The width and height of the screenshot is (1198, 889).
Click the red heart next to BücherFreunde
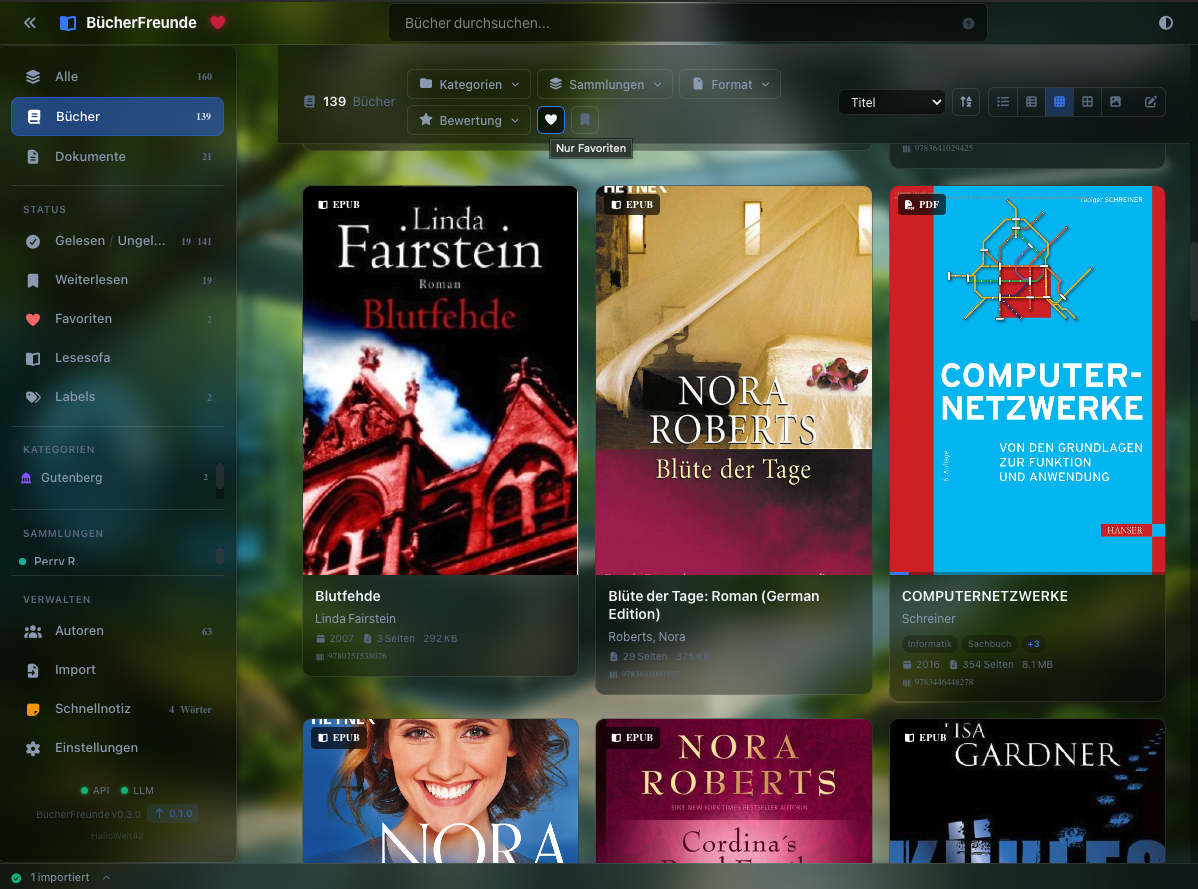pyautogui.click(x=218, y=23)
